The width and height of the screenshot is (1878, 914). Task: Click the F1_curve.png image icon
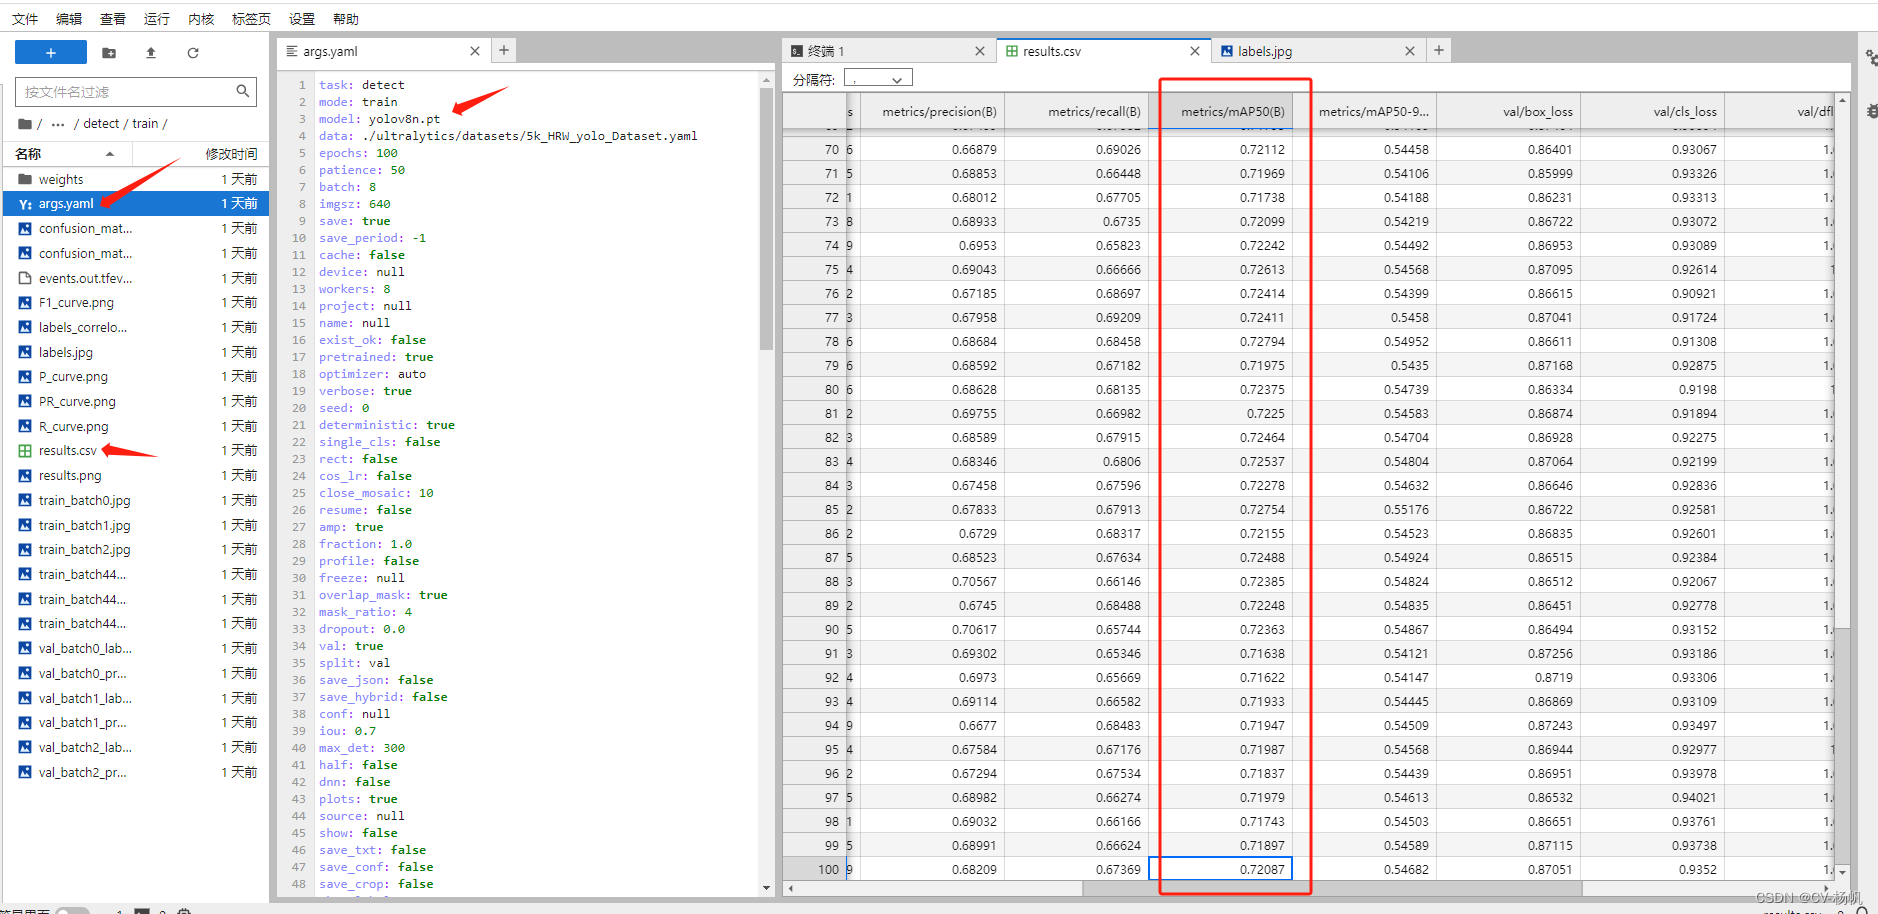point(25,303)
